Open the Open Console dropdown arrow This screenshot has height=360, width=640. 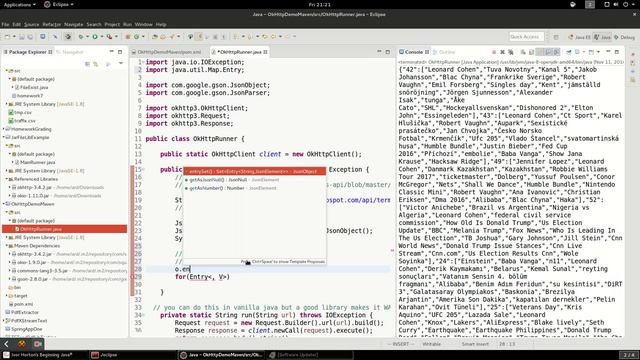(598, 52)
